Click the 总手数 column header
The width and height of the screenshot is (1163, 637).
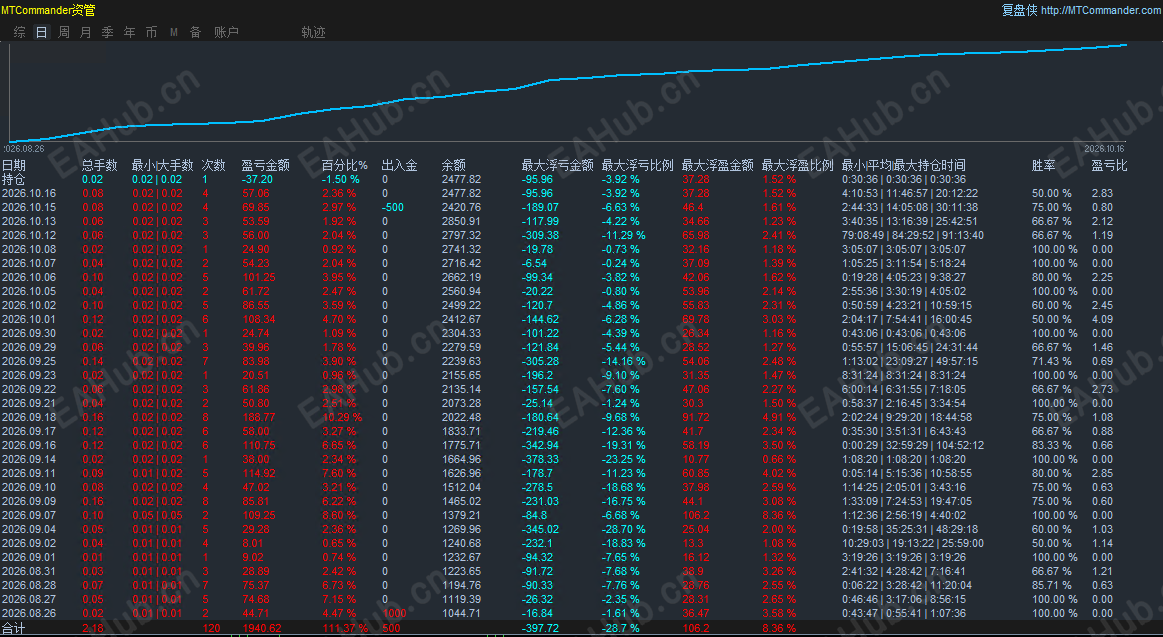point(99,165)
